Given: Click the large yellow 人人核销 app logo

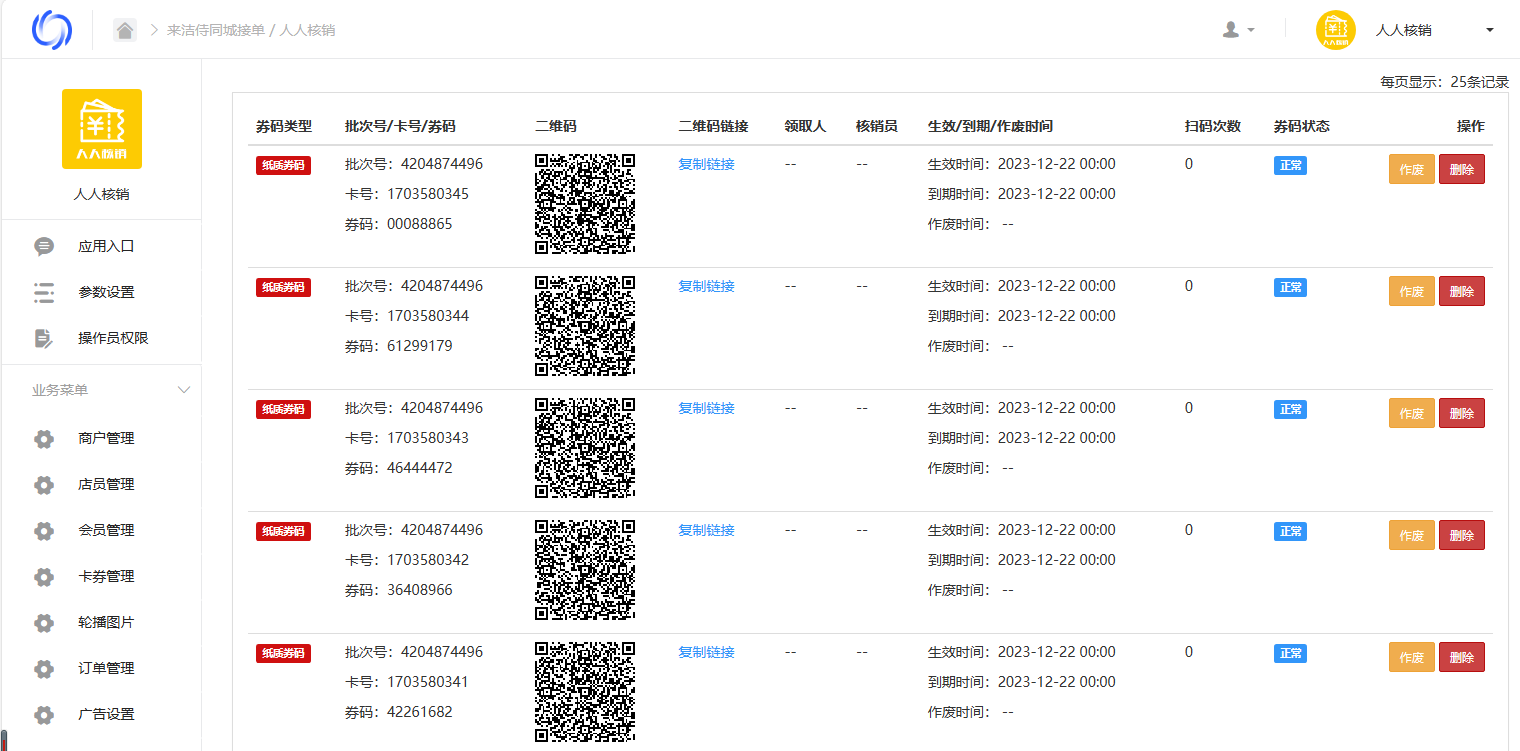Looking at the screenshot, I should click(102, 129).
